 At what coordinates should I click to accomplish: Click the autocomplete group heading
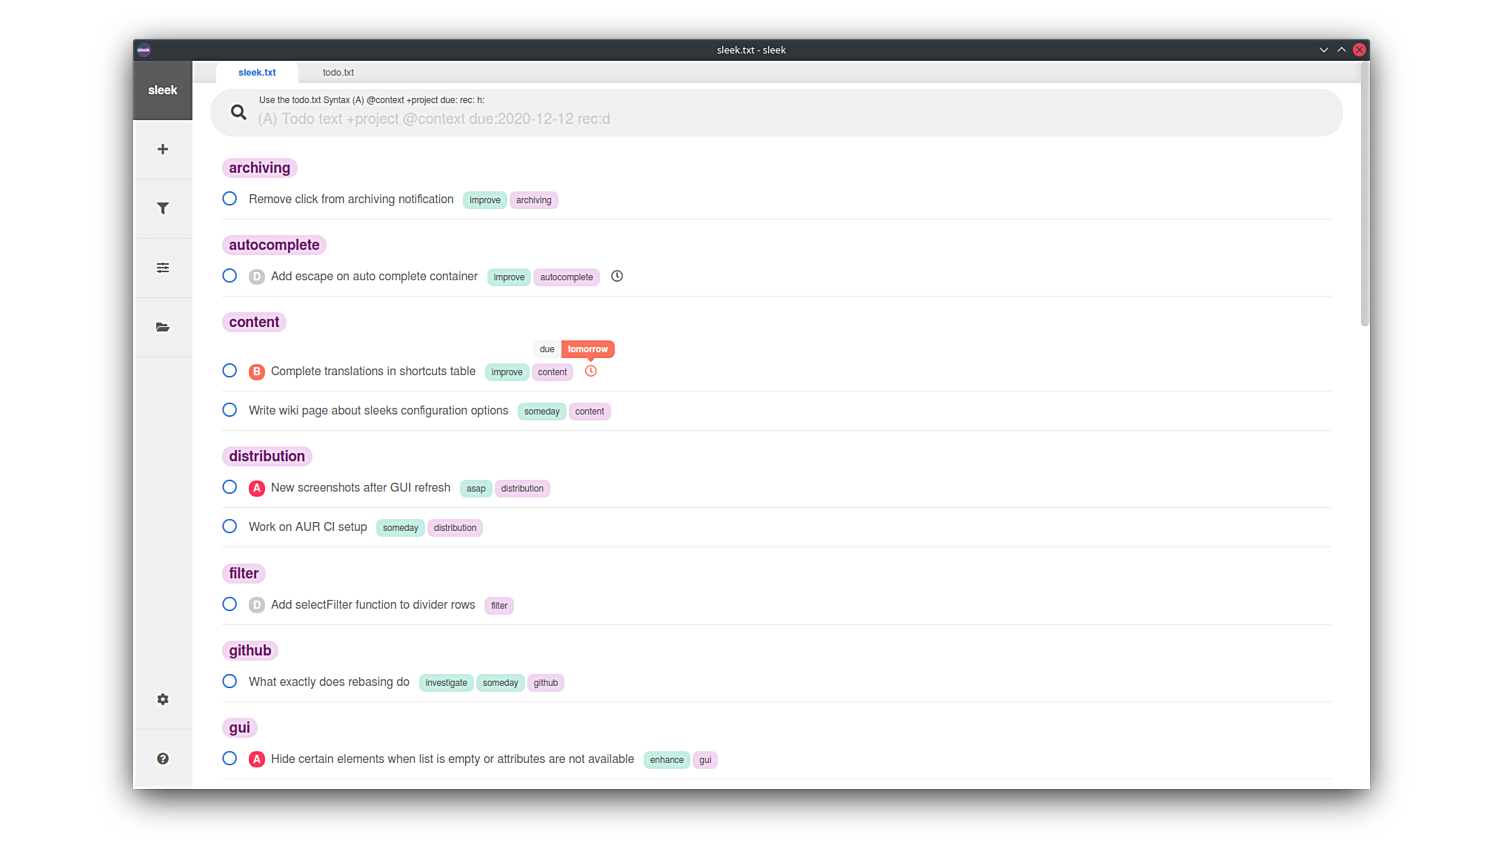(x=274, y=245)
